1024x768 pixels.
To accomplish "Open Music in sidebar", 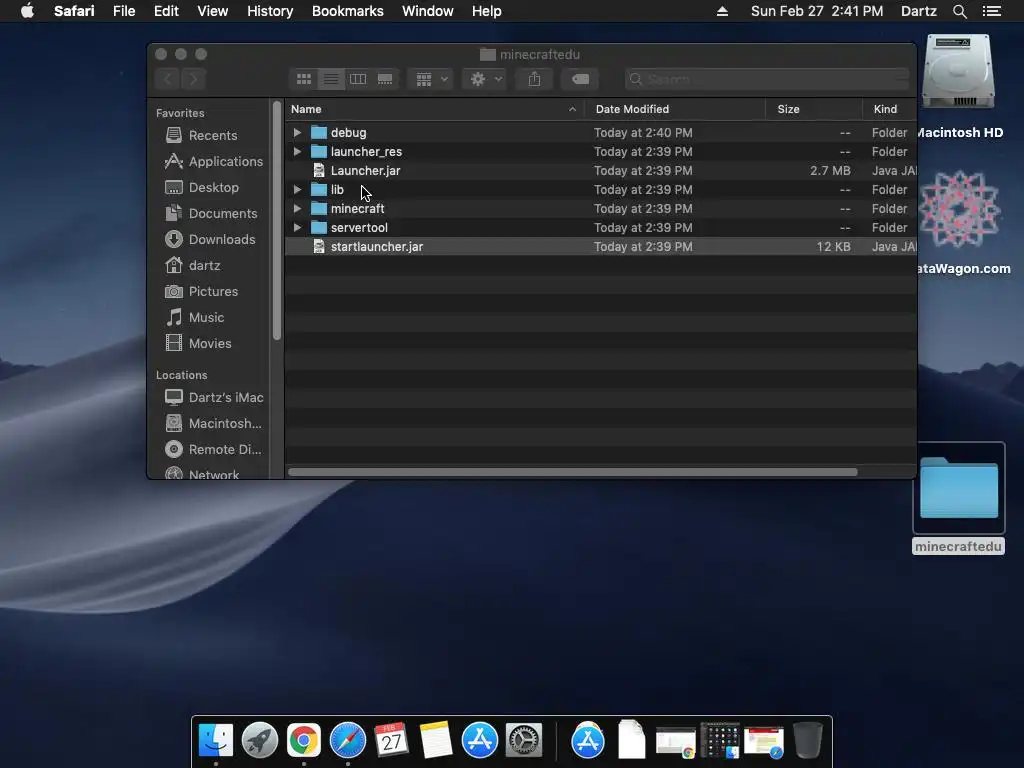I will pos(195,317).
